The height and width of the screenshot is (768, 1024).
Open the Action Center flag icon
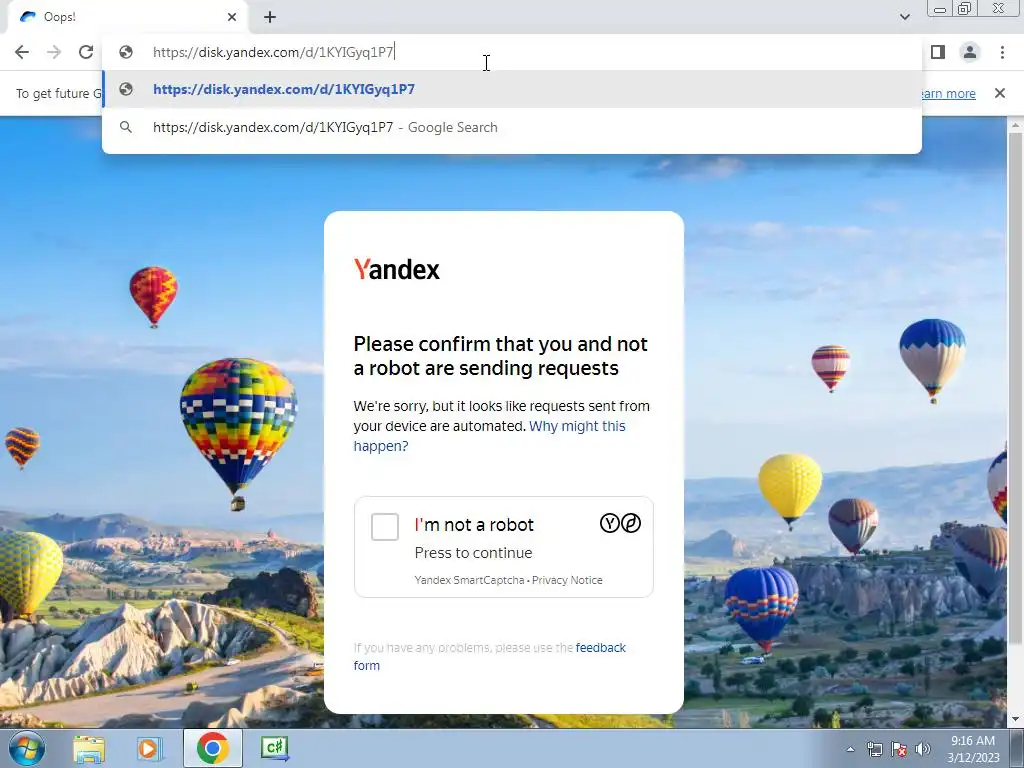899,749
